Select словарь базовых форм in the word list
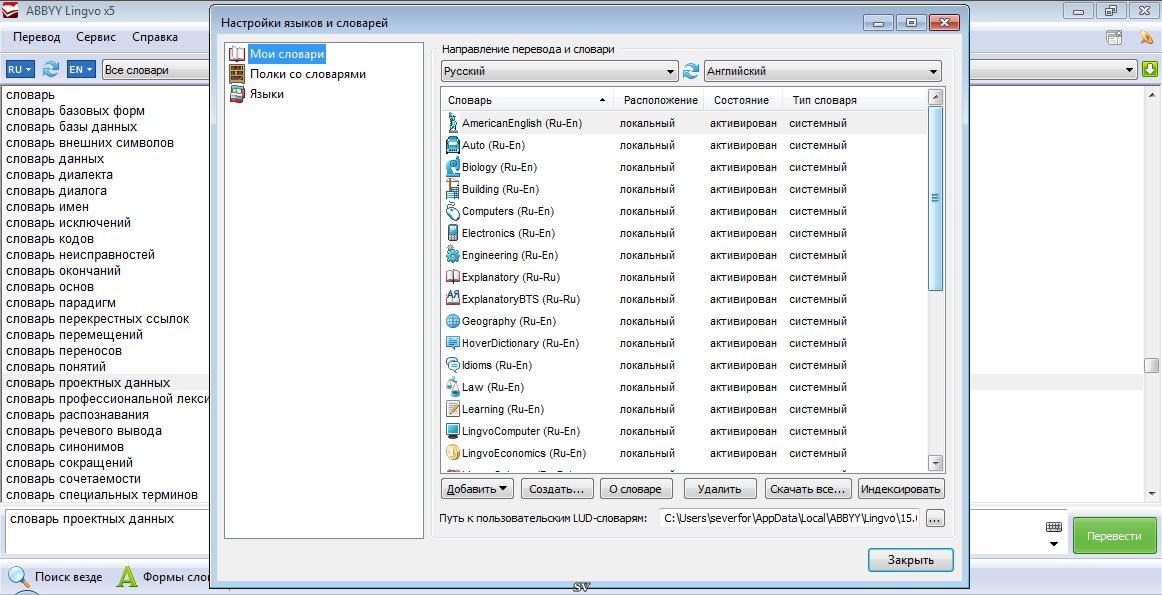This screenshot has width=1162, height=595. 76,111
